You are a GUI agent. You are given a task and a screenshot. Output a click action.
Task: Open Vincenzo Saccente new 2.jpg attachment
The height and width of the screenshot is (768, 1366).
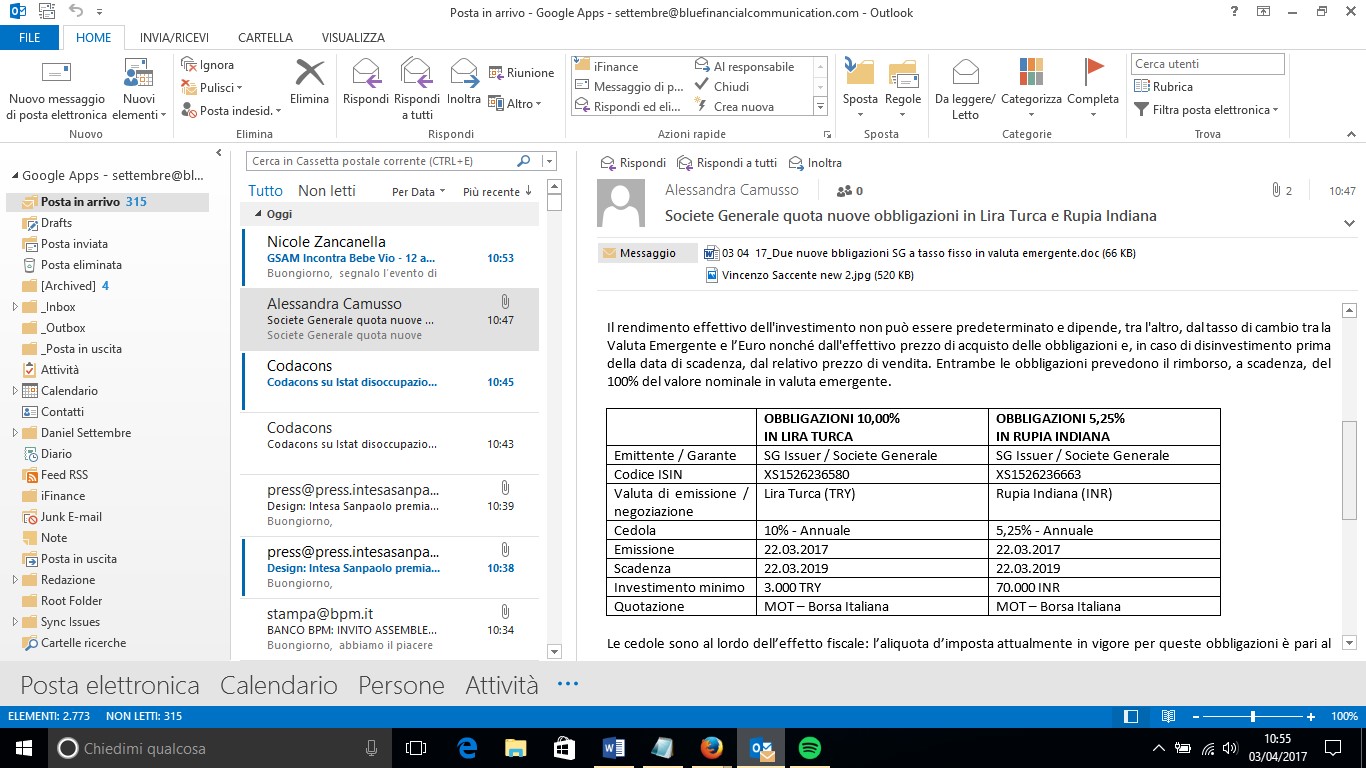[x=809, y=275]
